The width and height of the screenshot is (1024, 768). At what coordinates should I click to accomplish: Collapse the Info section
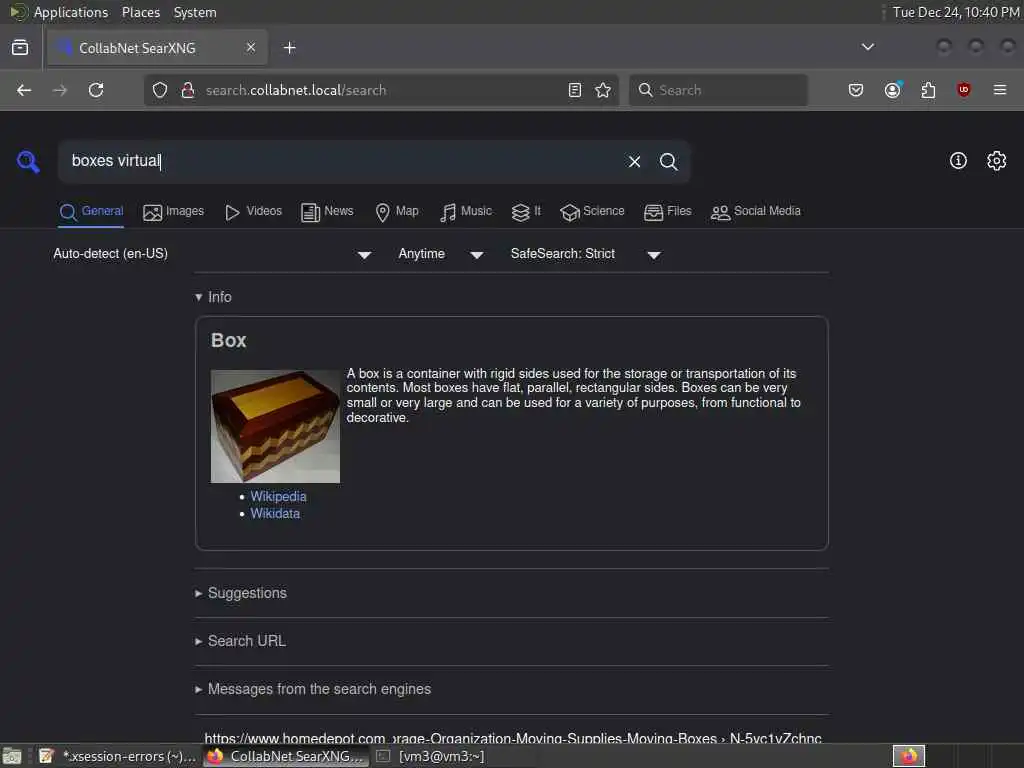[213, 297]
